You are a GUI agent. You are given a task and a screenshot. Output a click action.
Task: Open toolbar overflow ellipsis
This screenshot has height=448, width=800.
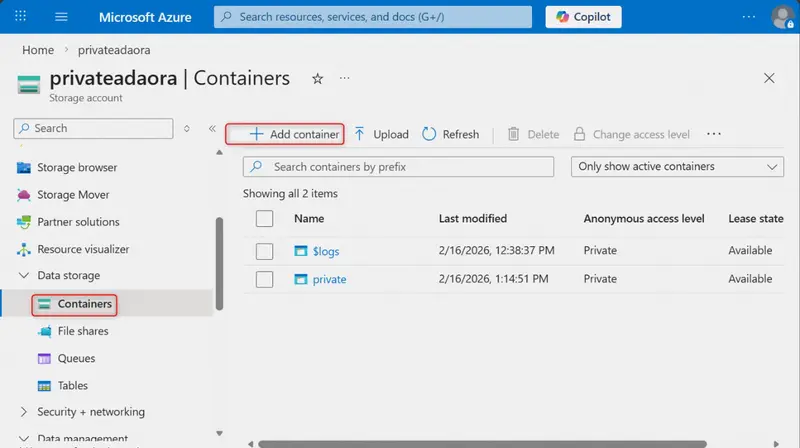click(714, 134)
